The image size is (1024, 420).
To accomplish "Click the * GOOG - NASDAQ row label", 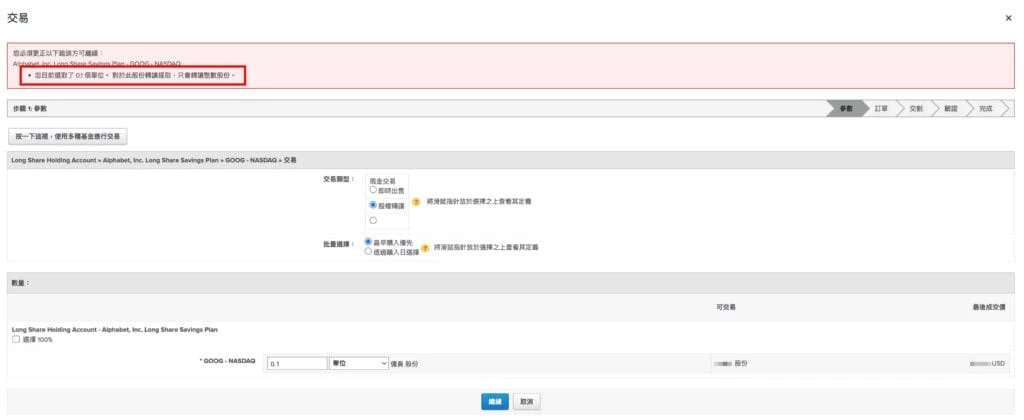I will tap(227, 361).
